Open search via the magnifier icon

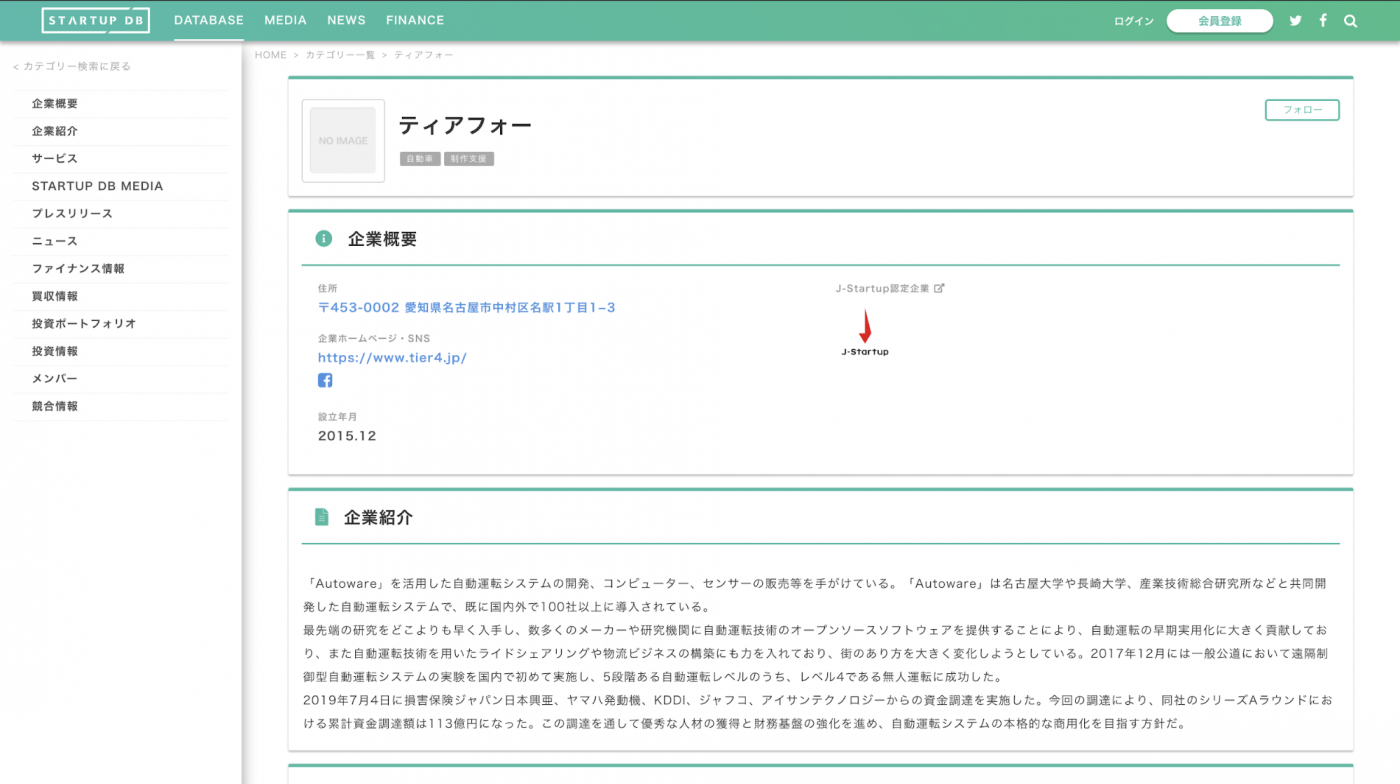1350,20
